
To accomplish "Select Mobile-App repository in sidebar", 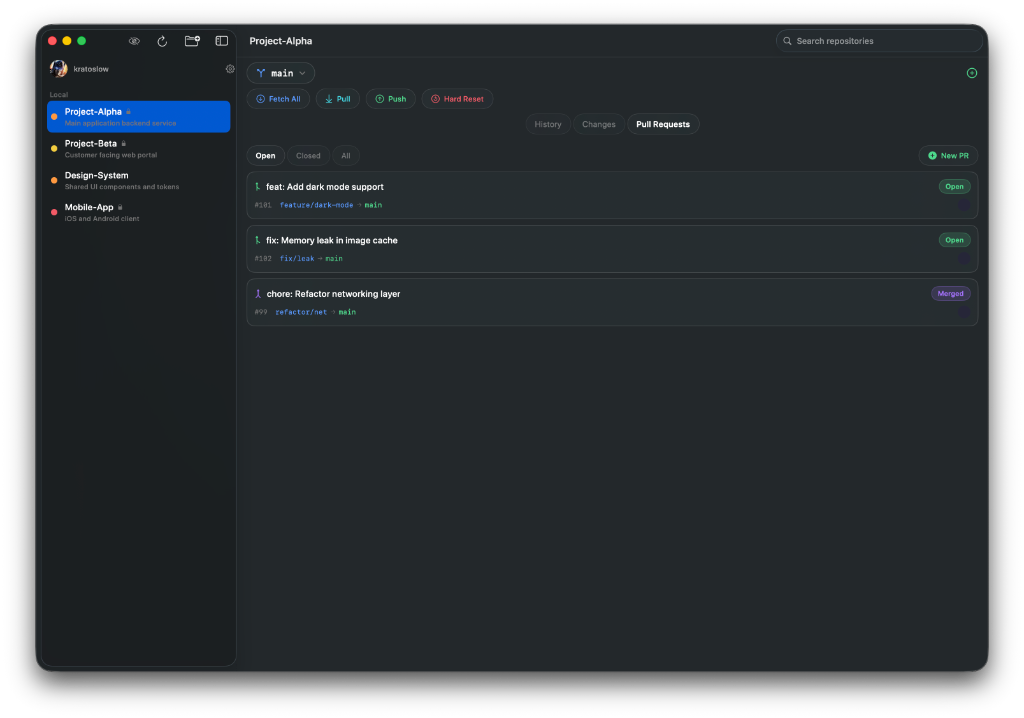I will click(138, 212).
